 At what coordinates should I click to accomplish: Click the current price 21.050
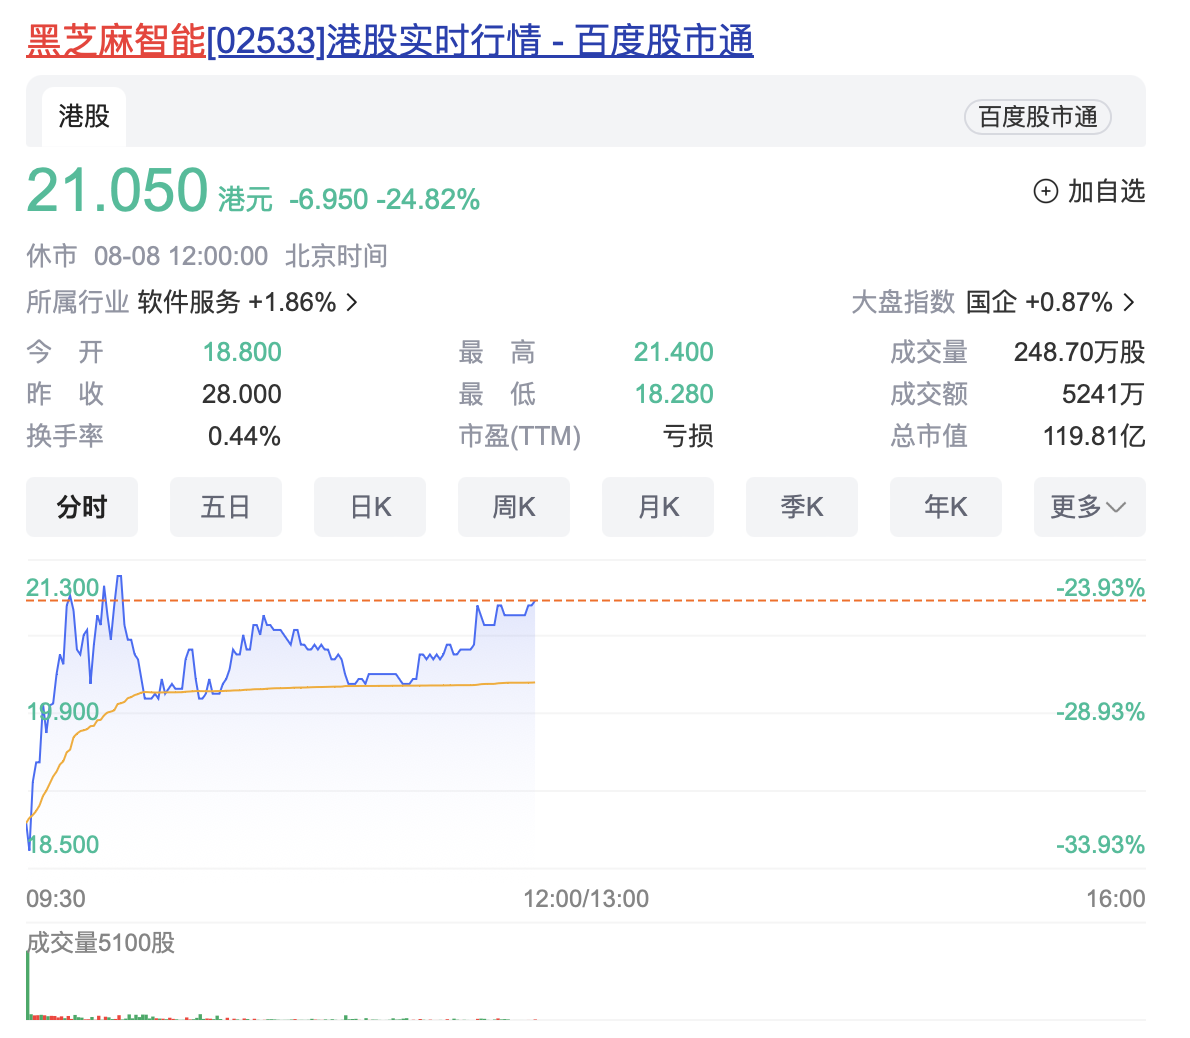tap(117, 190)
